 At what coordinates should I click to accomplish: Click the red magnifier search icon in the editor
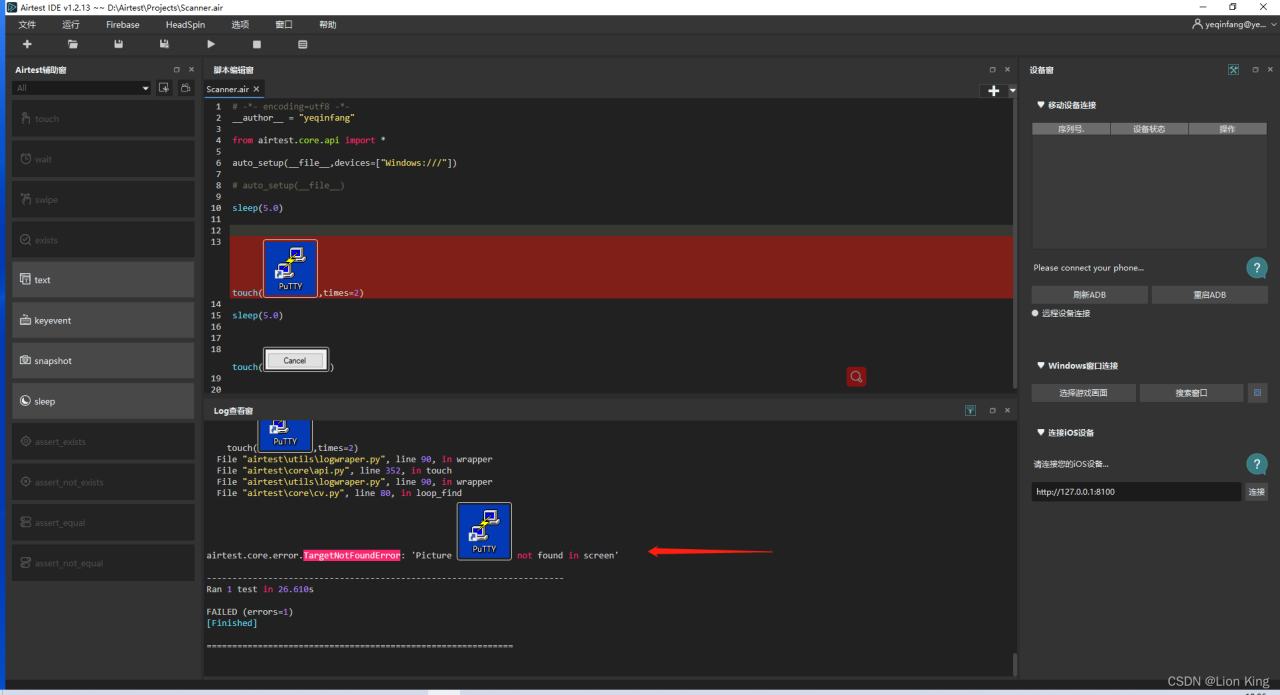pos(856,376)
